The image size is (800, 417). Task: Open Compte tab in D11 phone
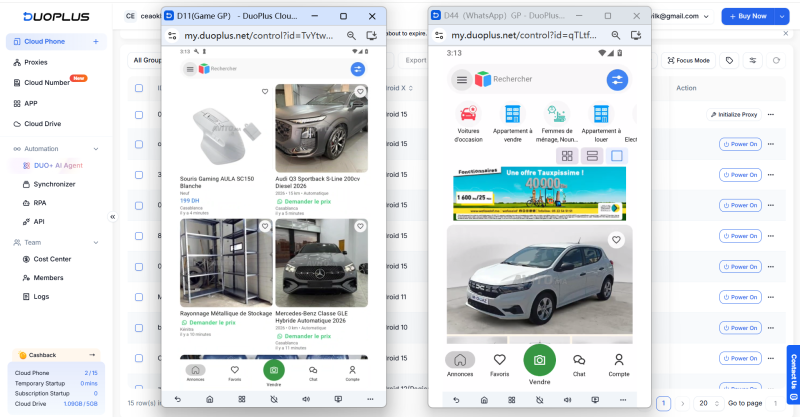[x=353, y=373]
